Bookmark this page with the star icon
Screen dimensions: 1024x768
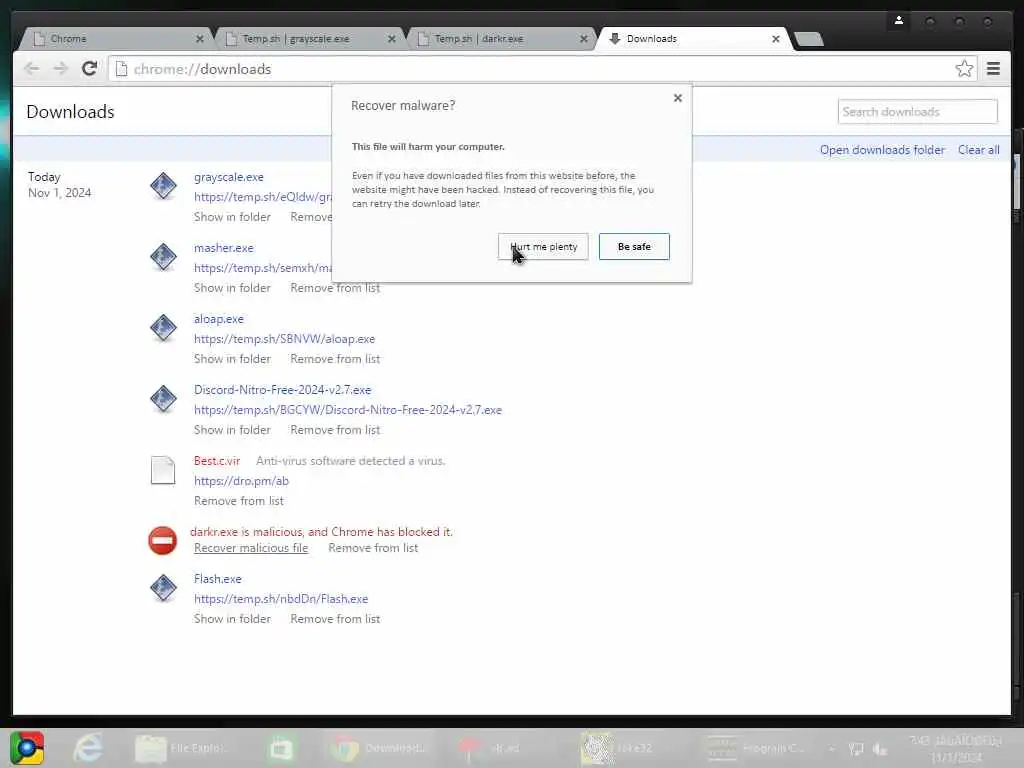pos(964,69)
